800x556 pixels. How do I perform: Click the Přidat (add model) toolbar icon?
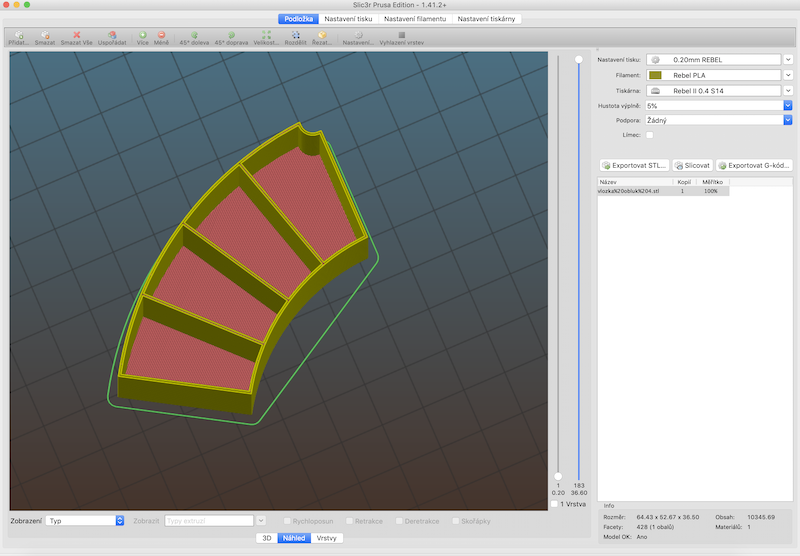(18, 35)
